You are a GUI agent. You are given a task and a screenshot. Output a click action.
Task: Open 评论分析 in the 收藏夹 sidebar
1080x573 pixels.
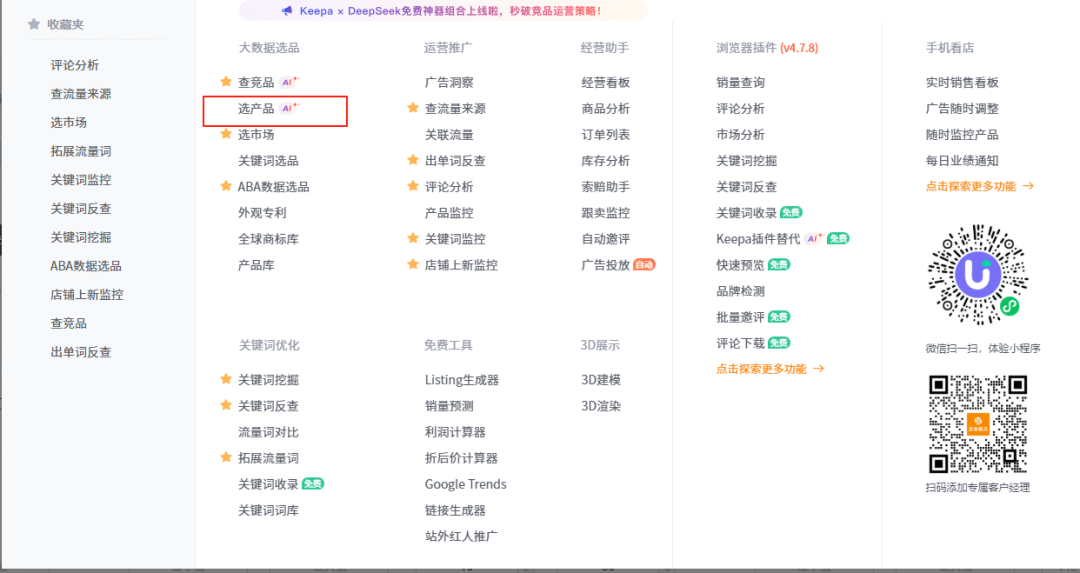click(74, 65)
